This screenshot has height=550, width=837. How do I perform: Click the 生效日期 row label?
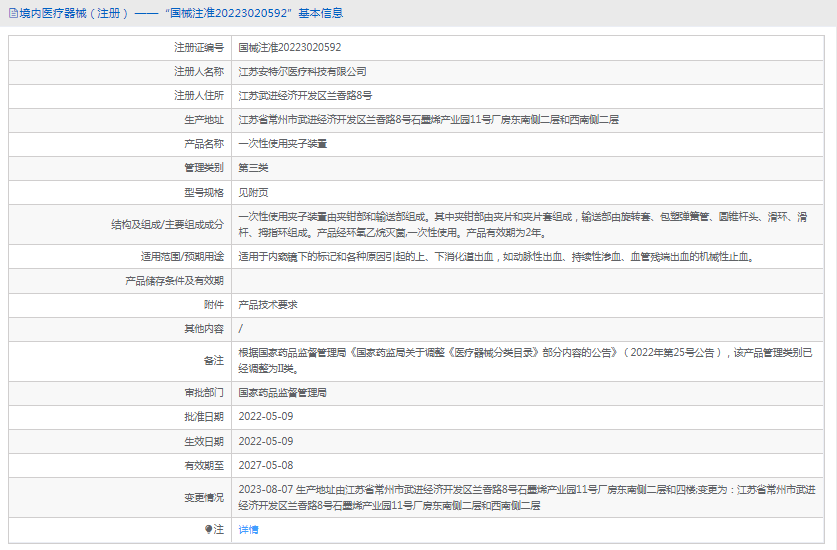coord(204,441)
